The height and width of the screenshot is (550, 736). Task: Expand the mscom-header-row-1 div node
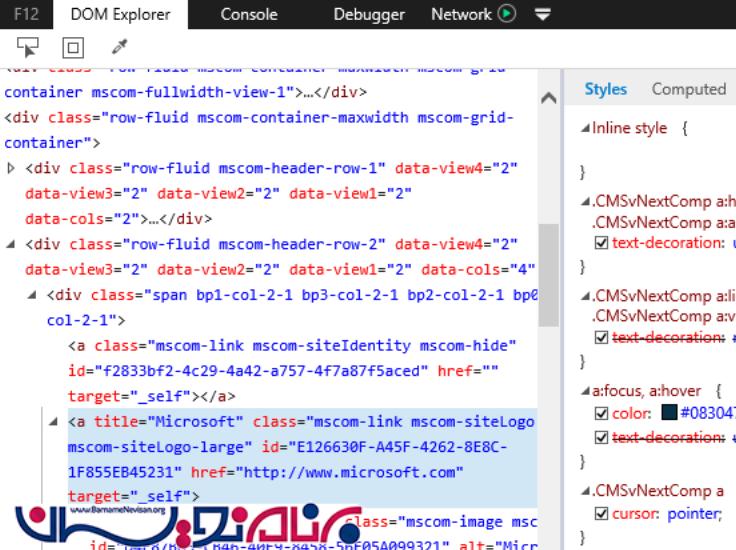pos(12,168)
